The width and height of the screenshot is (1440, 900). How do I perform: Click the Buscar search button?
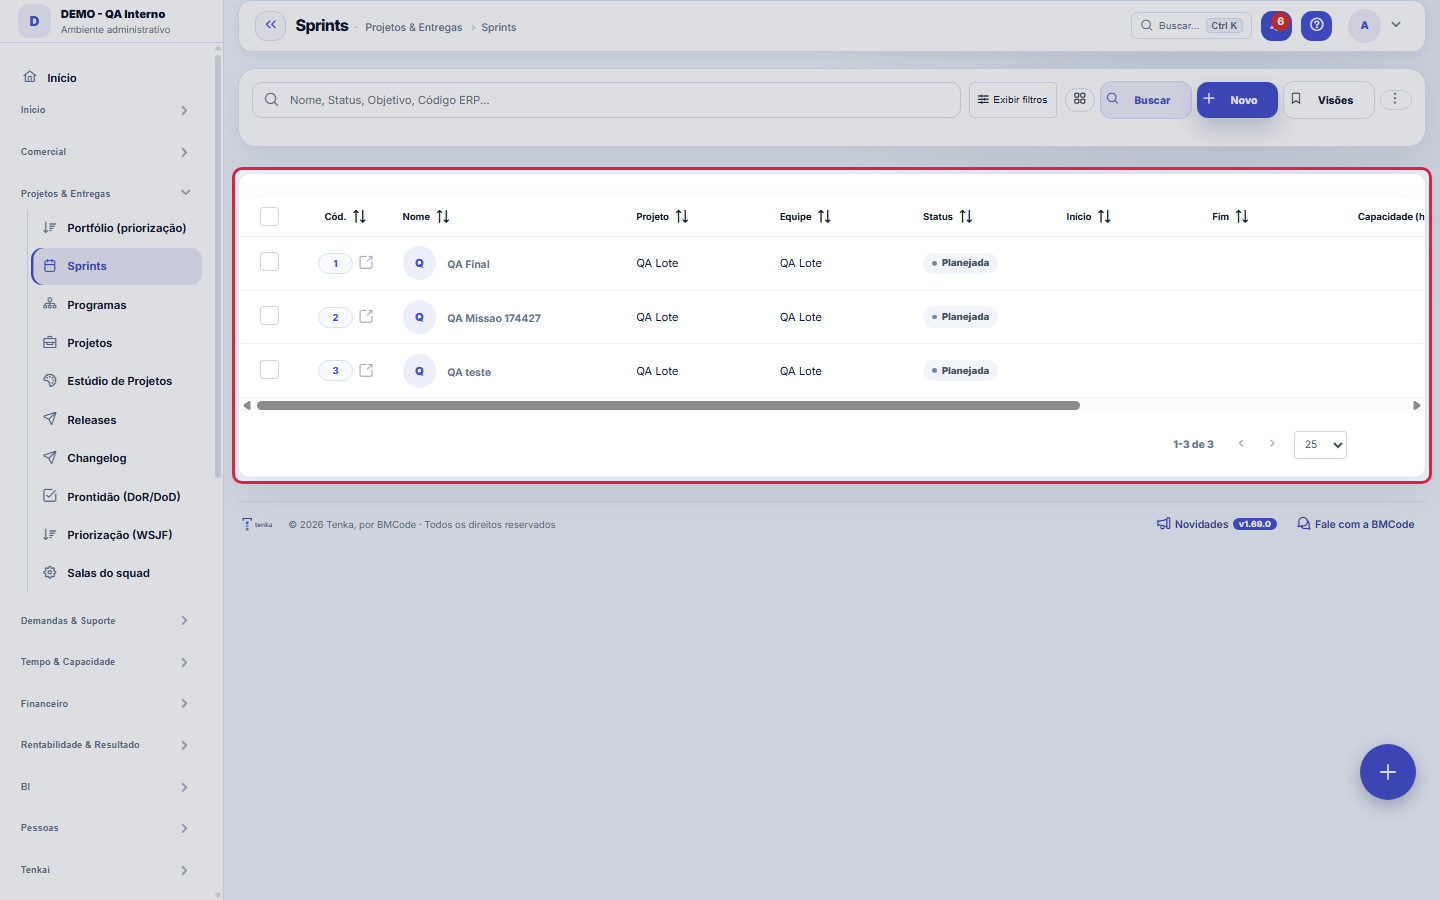[1145, 100]
